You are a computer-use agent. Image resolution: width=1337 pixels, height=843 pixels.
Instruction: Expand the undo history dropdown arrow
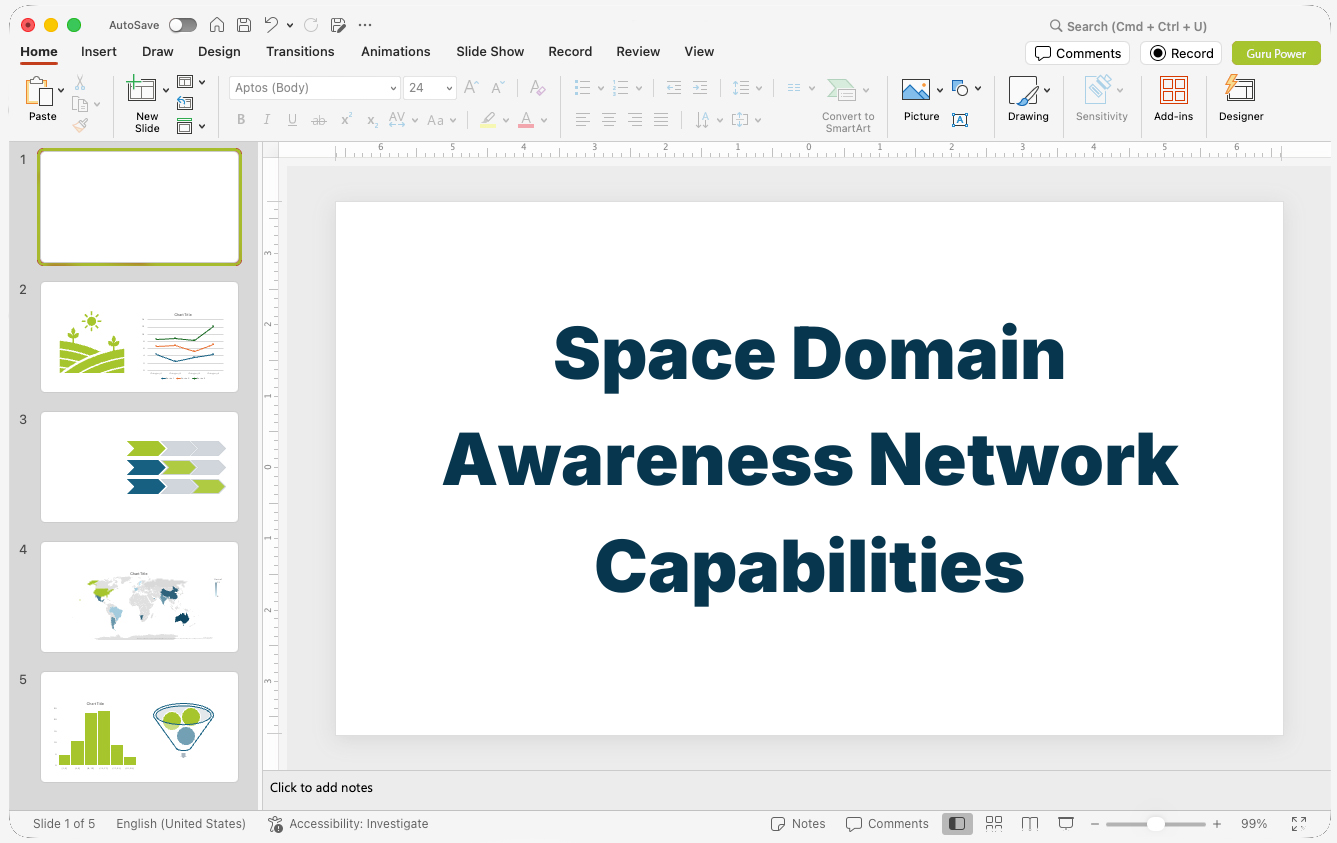(x=290, y=25)
